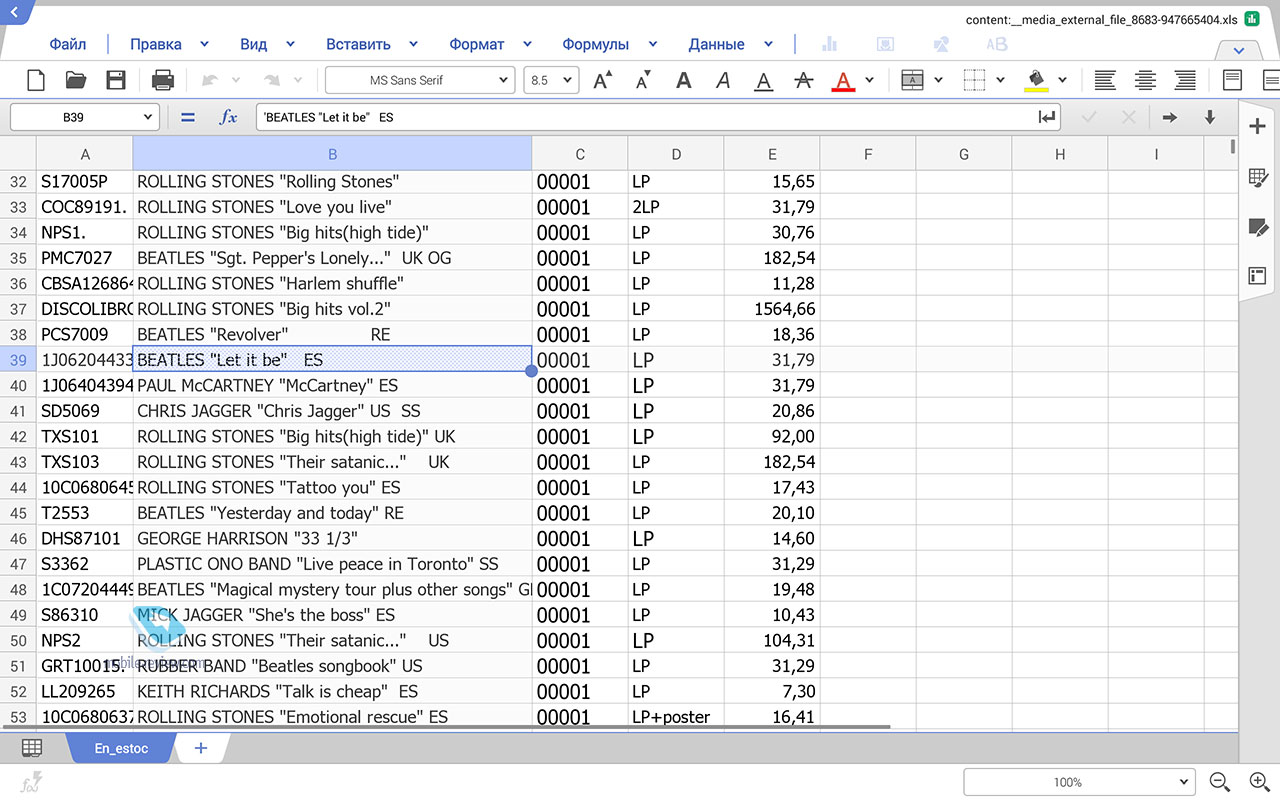Zoom out using the magnifier minus icon
The height and width of the screenshot is (800, 1280).
click(1219, 782)
